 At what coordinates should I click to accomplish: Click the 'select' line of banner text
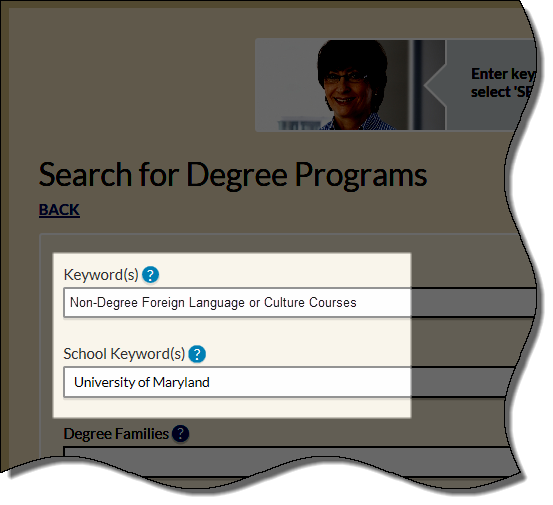click(x=501, y=92)
